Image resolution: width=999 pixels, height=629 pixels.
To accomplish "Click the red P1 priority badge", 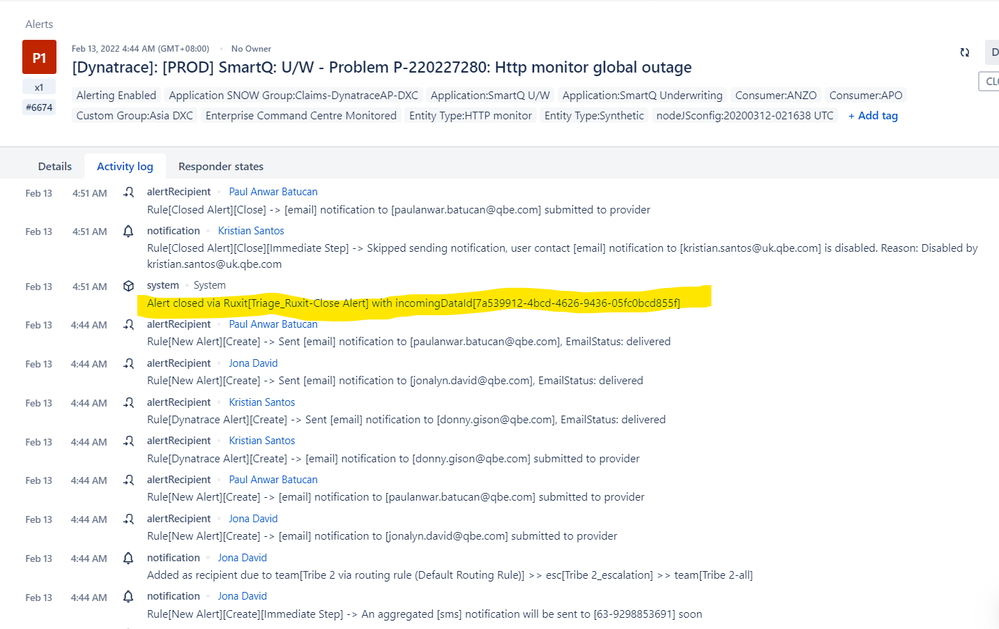I will [x=38, y=57].
